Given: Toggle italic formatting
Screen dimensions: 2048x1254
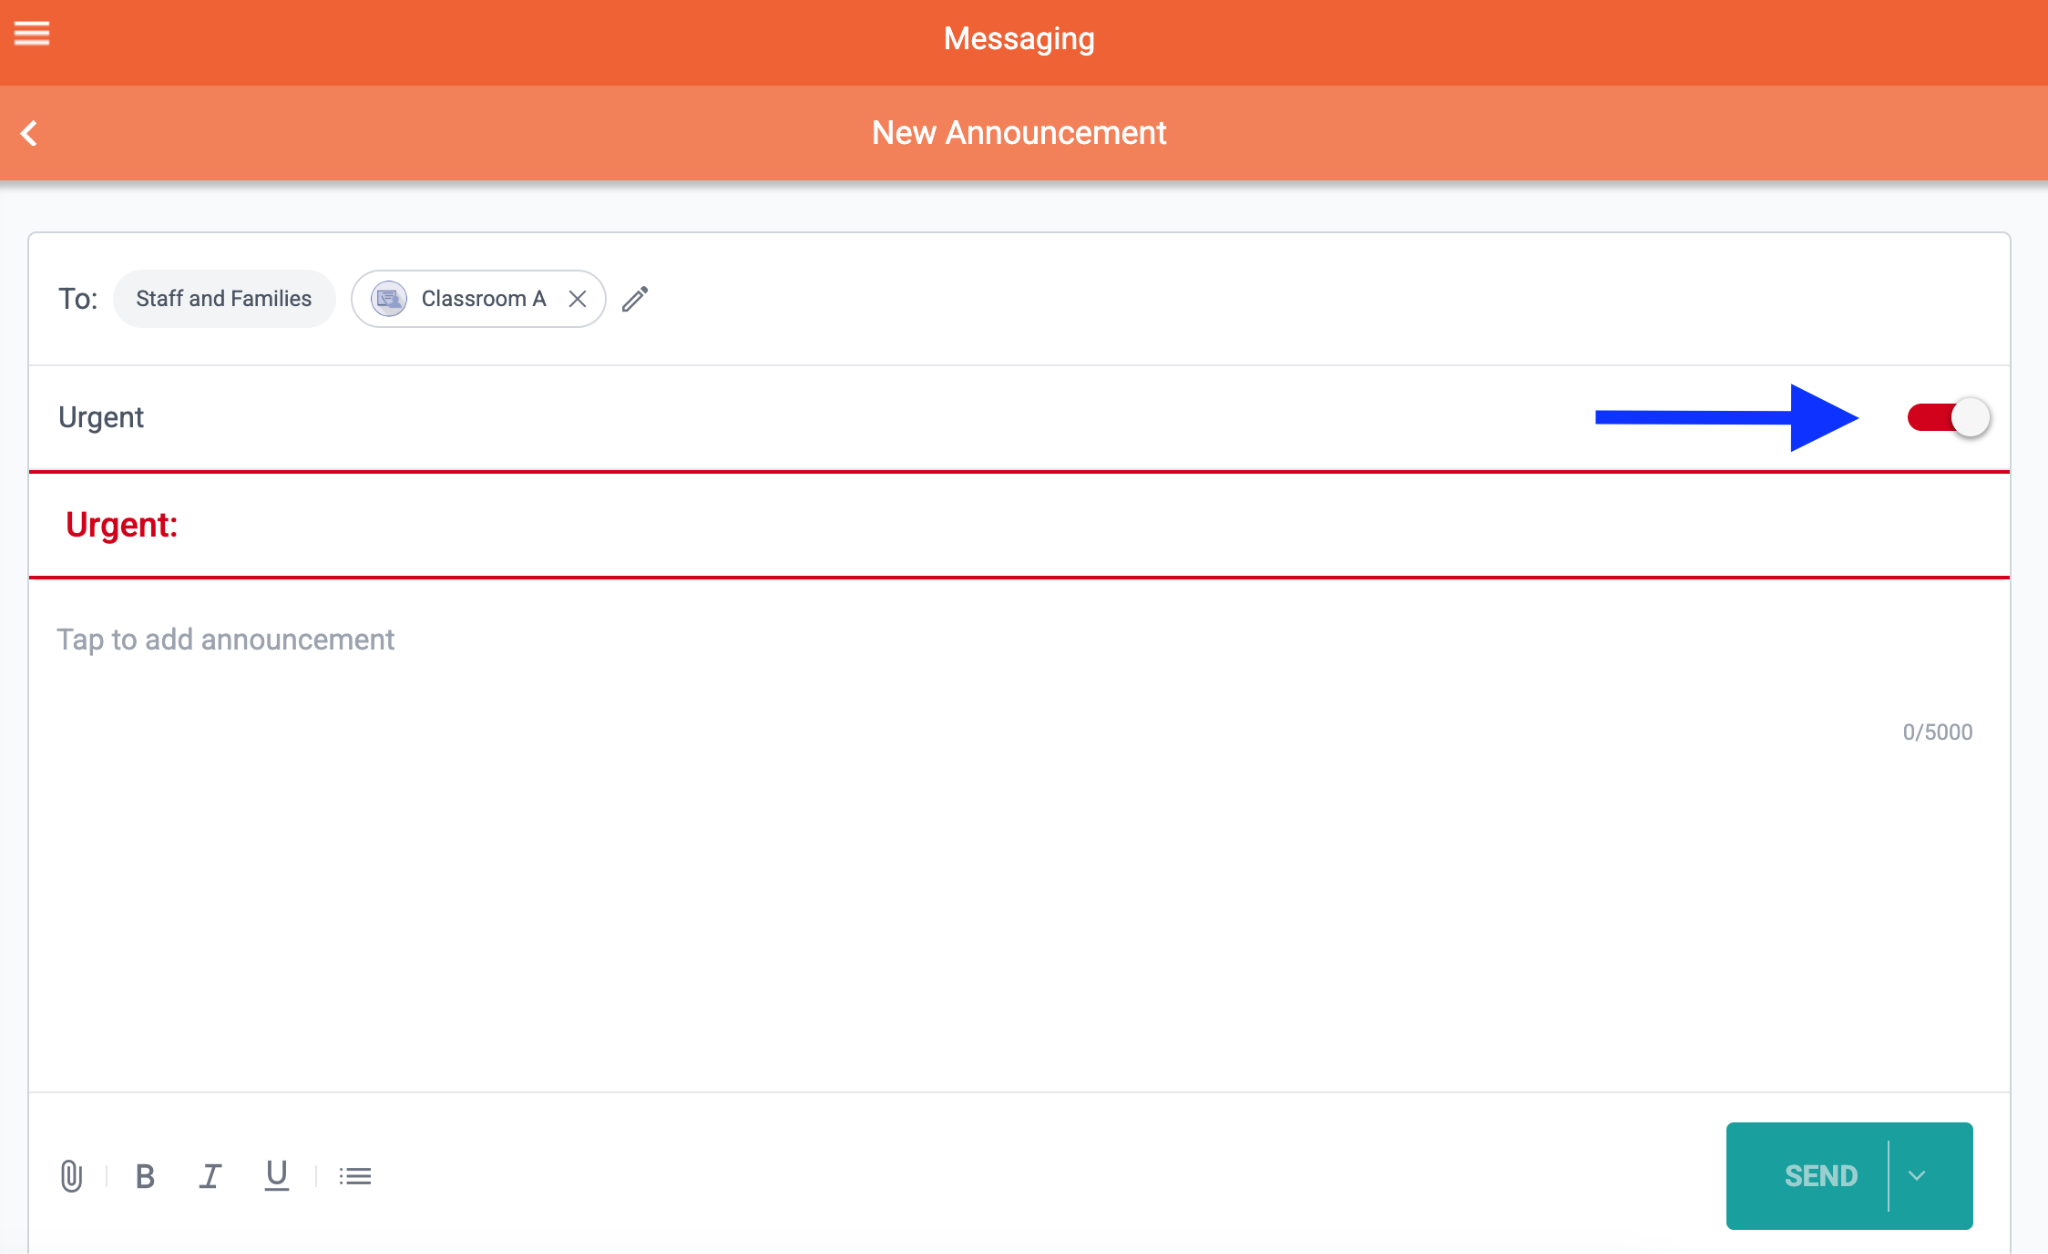Looking at the screenshot, I should pyautogui.click(x=210, y=1176).
